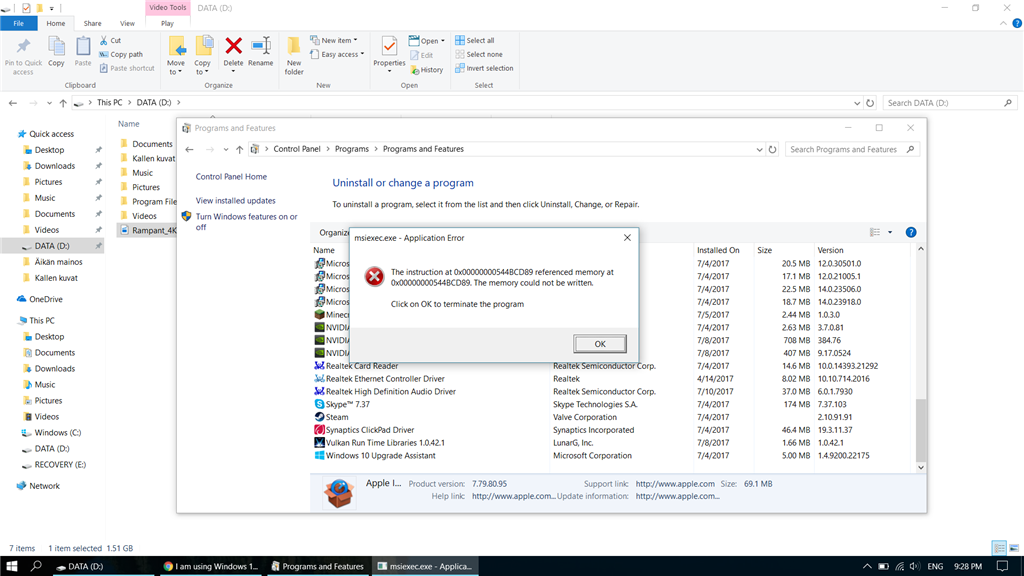This screenshot has width=1024, height=576.
Task: Select Windows 10 Upgrade Assistant row
Action: pyautogui.click(x=613, y=456)
